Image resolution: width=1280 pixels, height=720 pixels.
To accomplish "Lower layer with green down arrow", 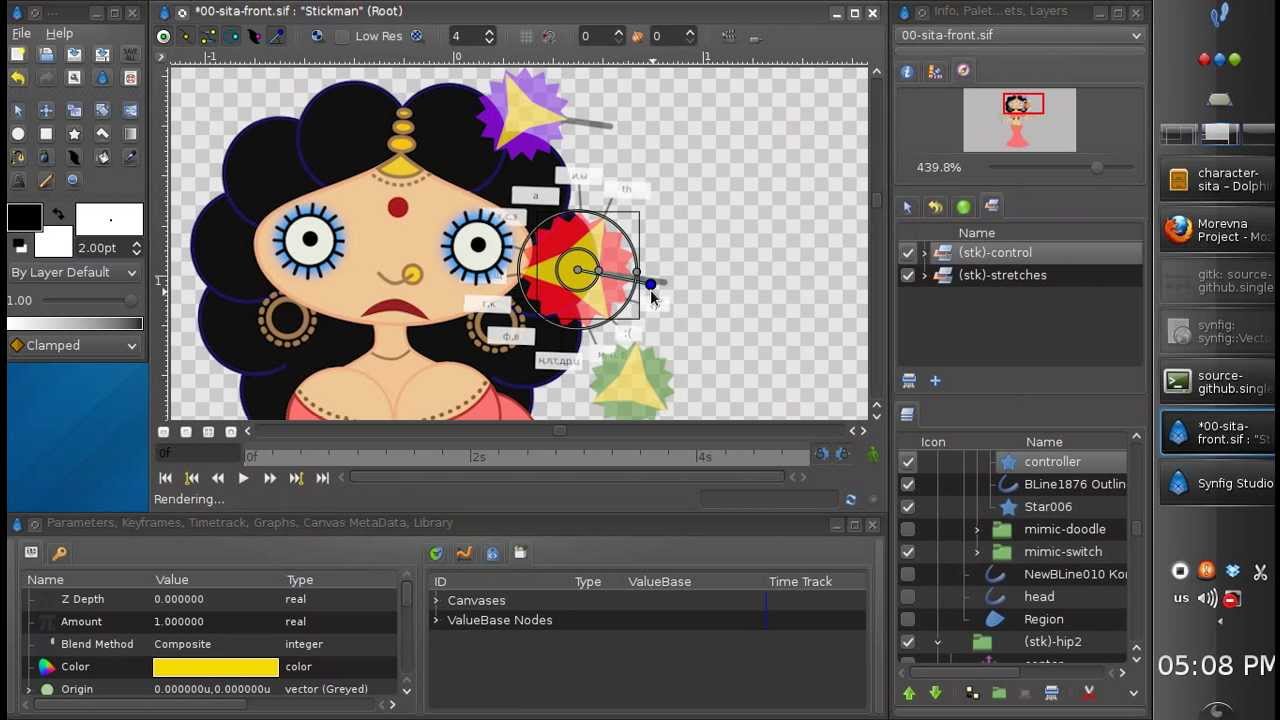I will (936, 692).
